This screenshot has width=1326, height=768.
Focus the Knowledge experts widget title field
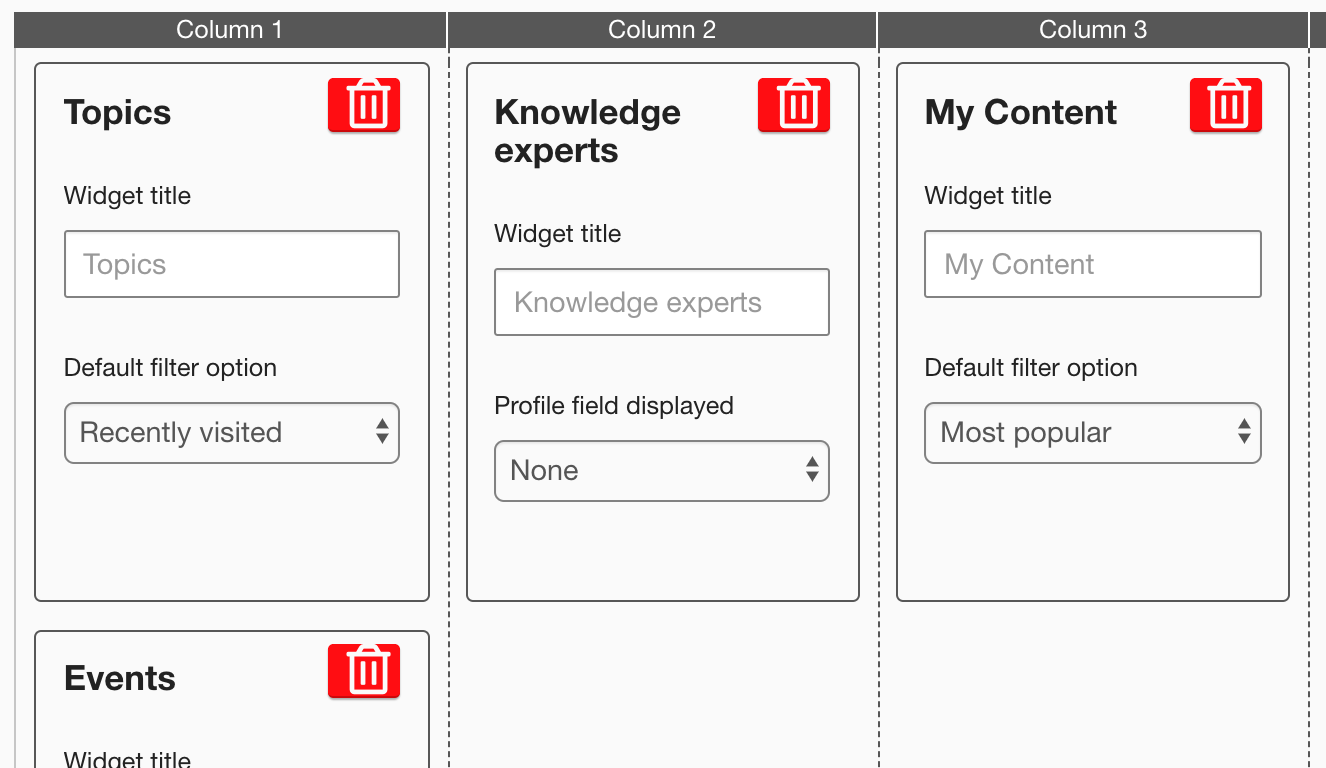pos(662,302)
